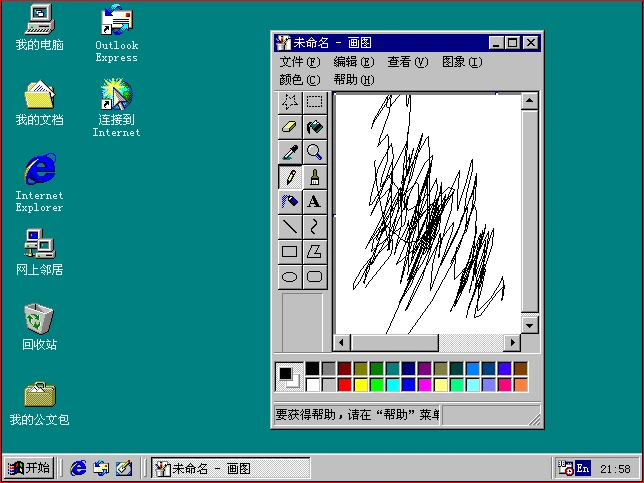The height and width of the screenshot is (483, 644).
Task: Pick the dark gray color swatch
Action: (328, 369)
